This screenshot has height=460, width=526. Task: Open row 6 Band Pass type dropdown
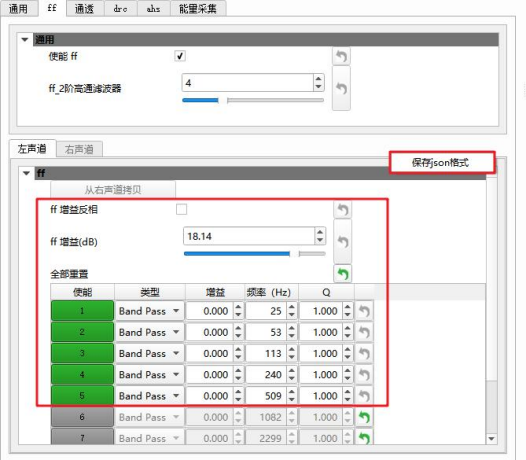pyautogui.click(x=150, y=417)
